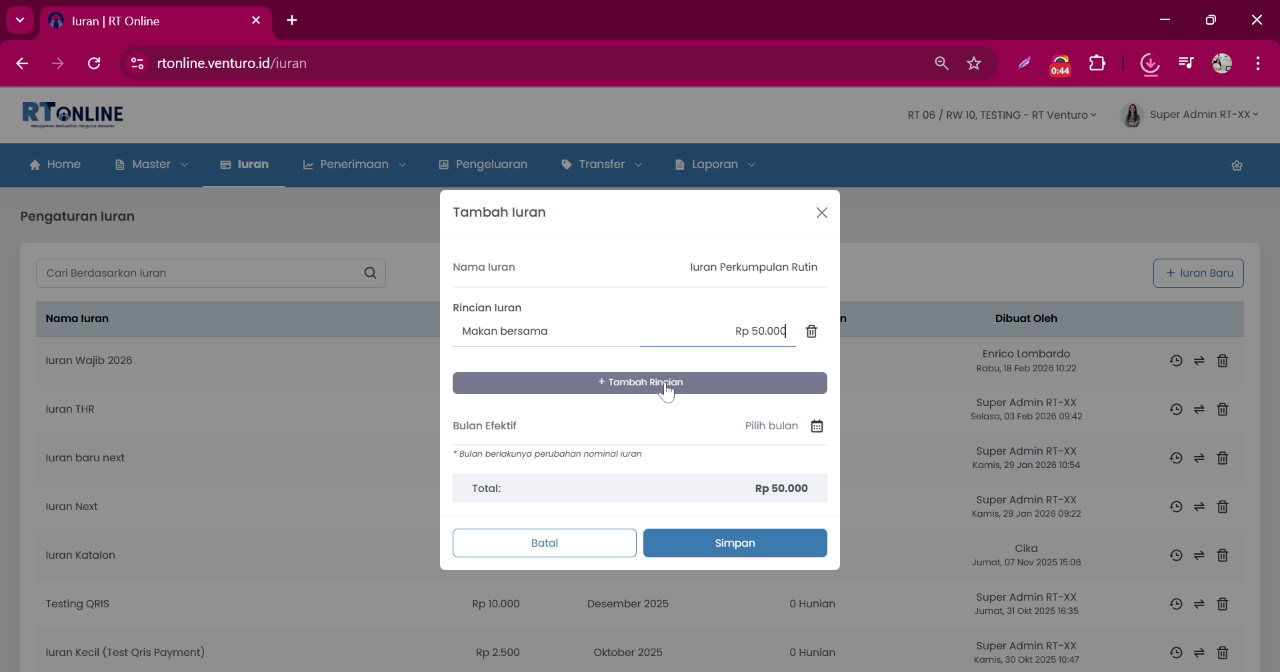Screen dimensions: 1280x672
Task: Click transfer arrows for Iuran Wajib 2026
Action: coord(1199,360)
